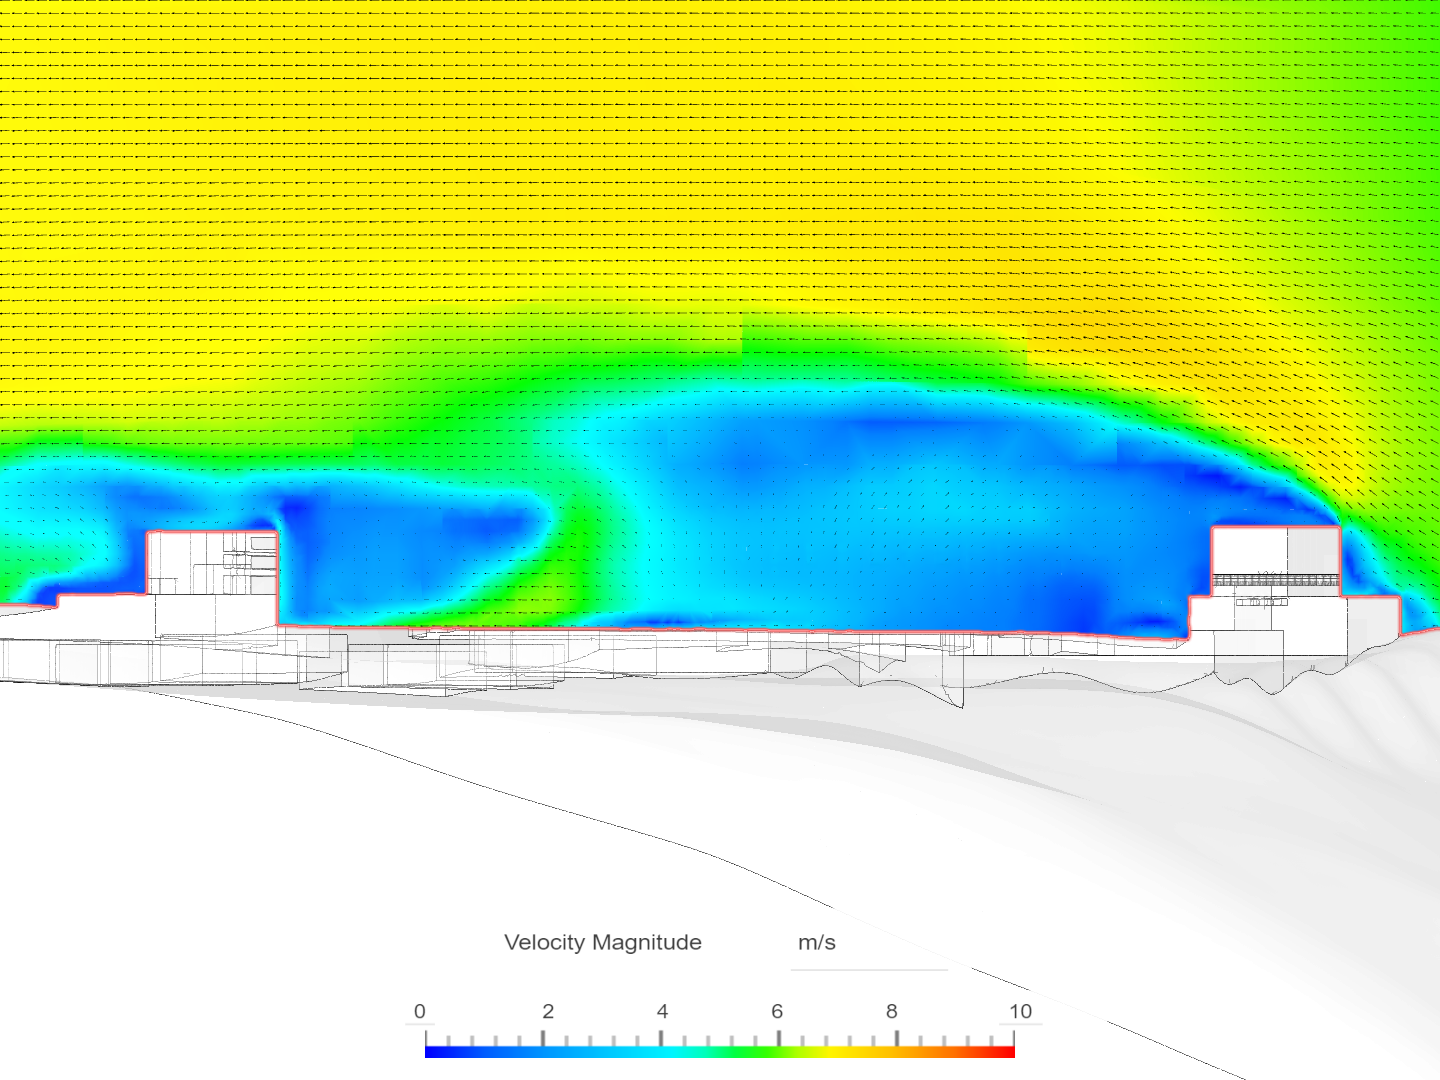The height and width of the screenshot is (1080, 1440).
Task: Click the "Velocity Magnitude" legend title
Action: pyautogui.click(x=603, y=942)
